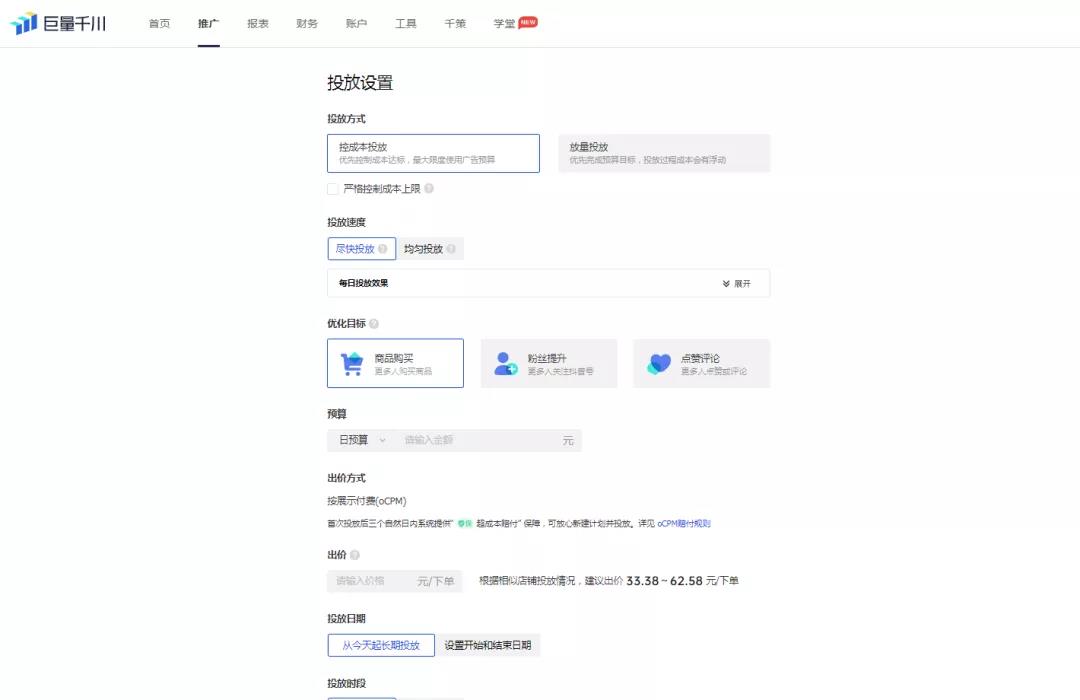
Task: Click the 请输入金额 budget input field
Action: pos(480,440)
